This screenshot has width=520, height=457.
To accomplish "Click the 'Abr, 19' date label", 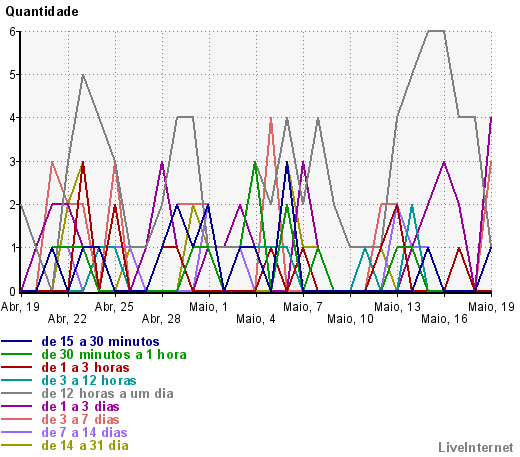I will [x=20, y=307].
